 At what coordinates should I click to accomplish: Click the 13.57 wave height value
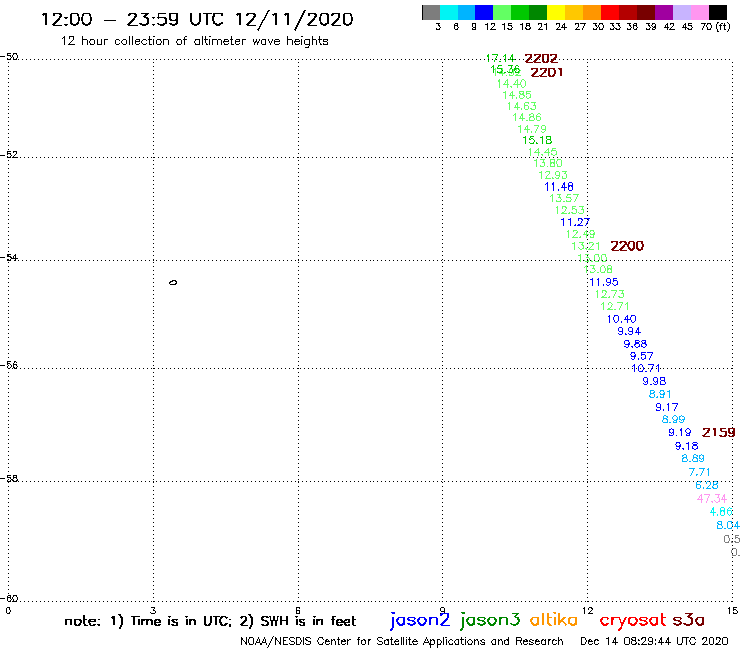click(x=564, y=198)
